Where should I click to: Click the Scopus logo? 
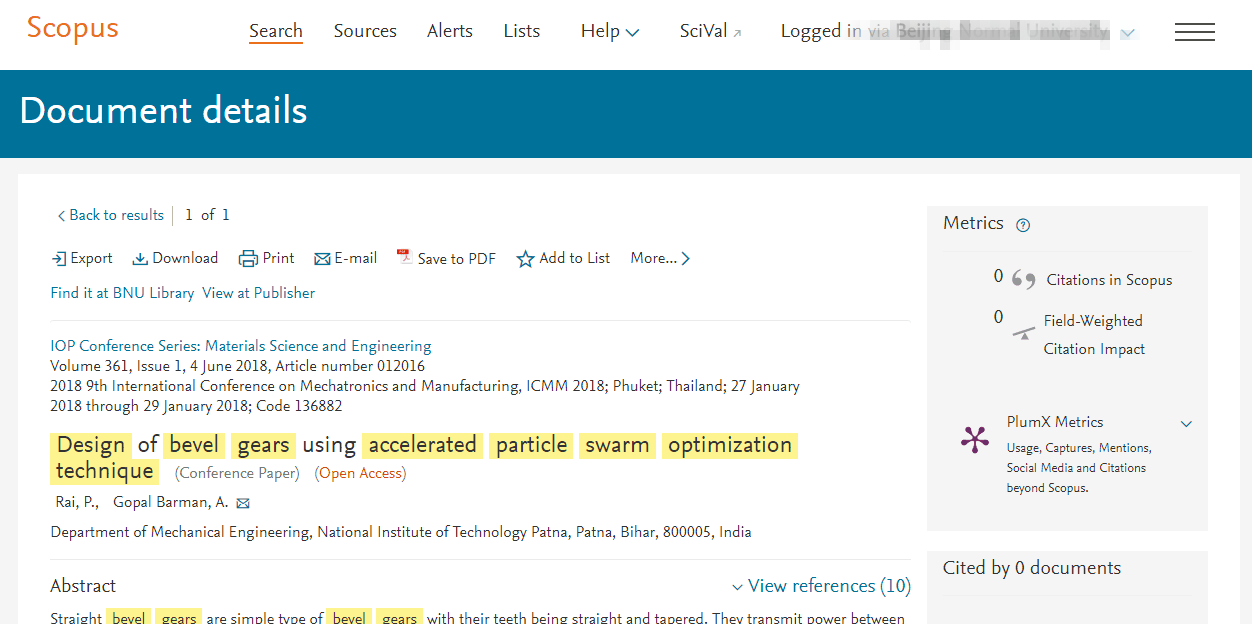pyautogui.click(x=72, y=28)
